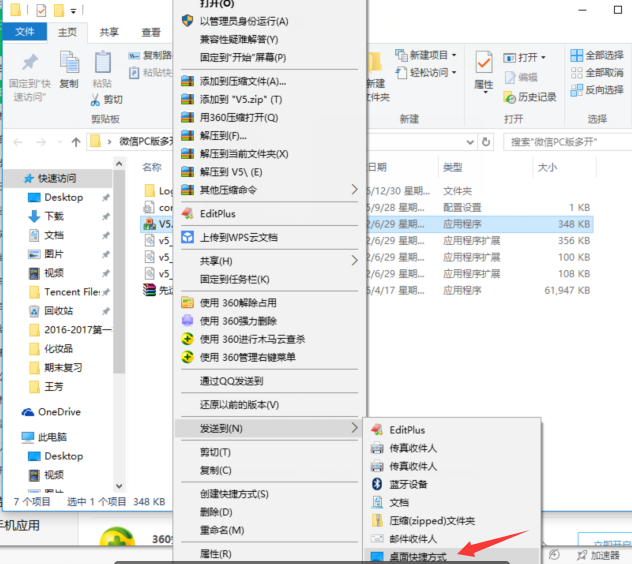Click the 属性 ribbon icon
This screenshot has height=564, width=632.
click(x=484, y=62)
